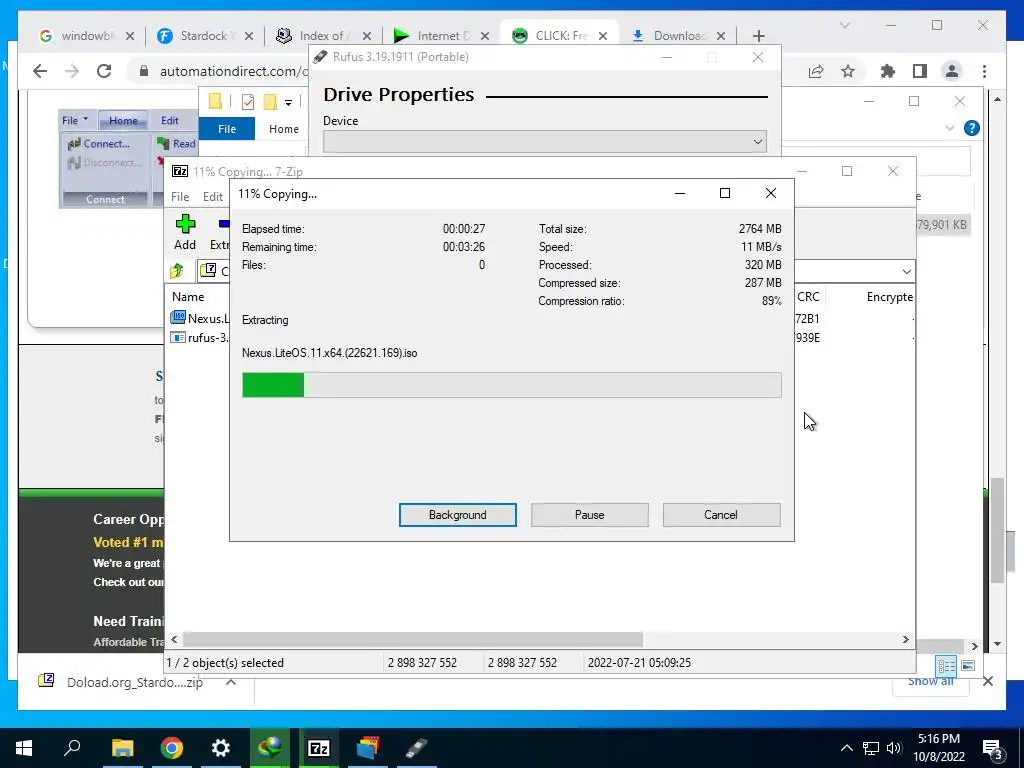Click the rufus-3 file icon in list
The height and width of the screenshot is (768, 1024).
pos(178,338)
